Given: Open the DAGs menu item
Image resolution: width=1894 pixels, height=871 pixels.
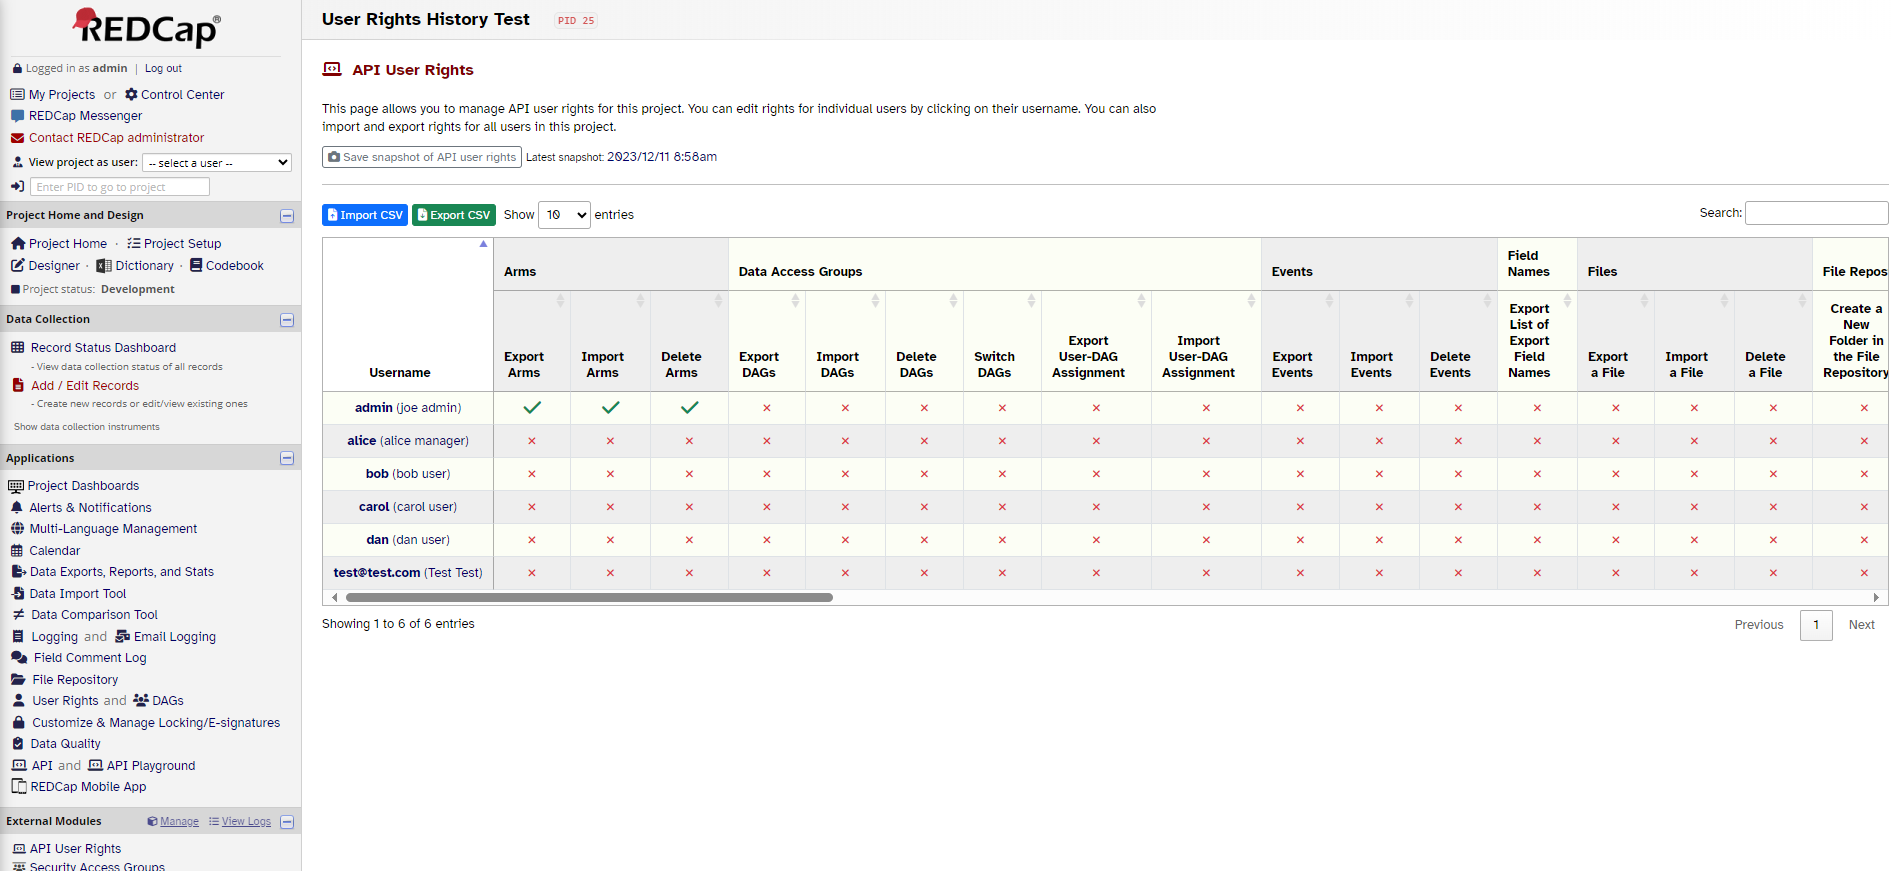Looking at the screenshot, I should click(x=168, y=701).
